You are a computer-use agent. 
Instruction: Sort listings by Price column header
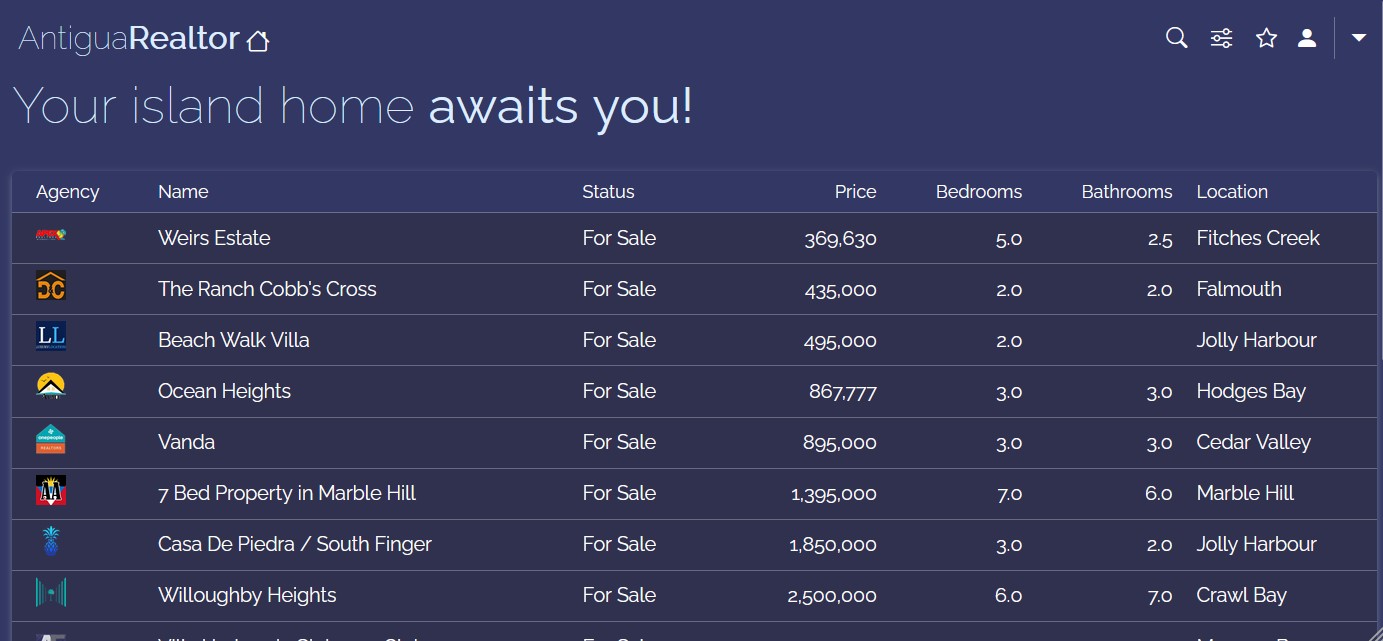[855, 192]
